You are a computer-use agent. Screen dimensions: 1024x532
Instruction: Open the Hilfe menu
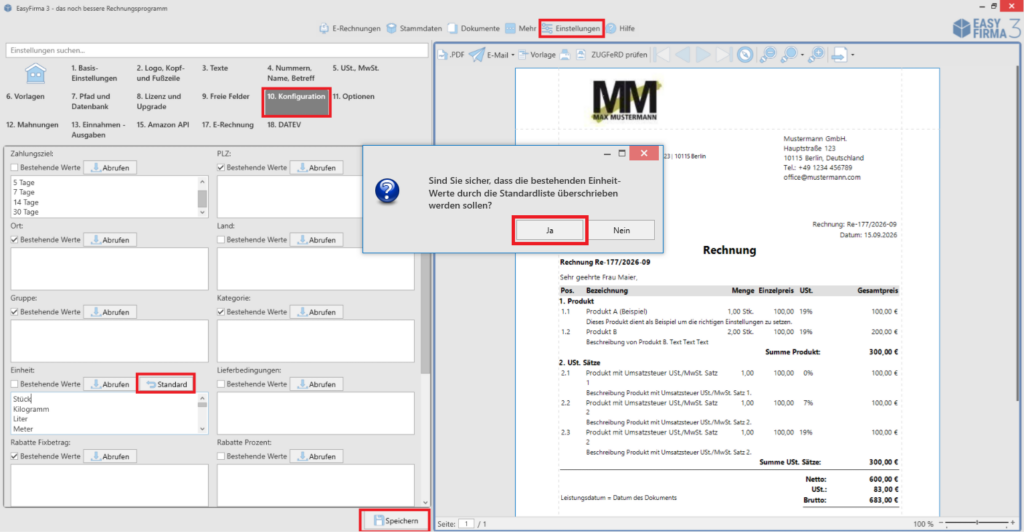tap(620, 29)
